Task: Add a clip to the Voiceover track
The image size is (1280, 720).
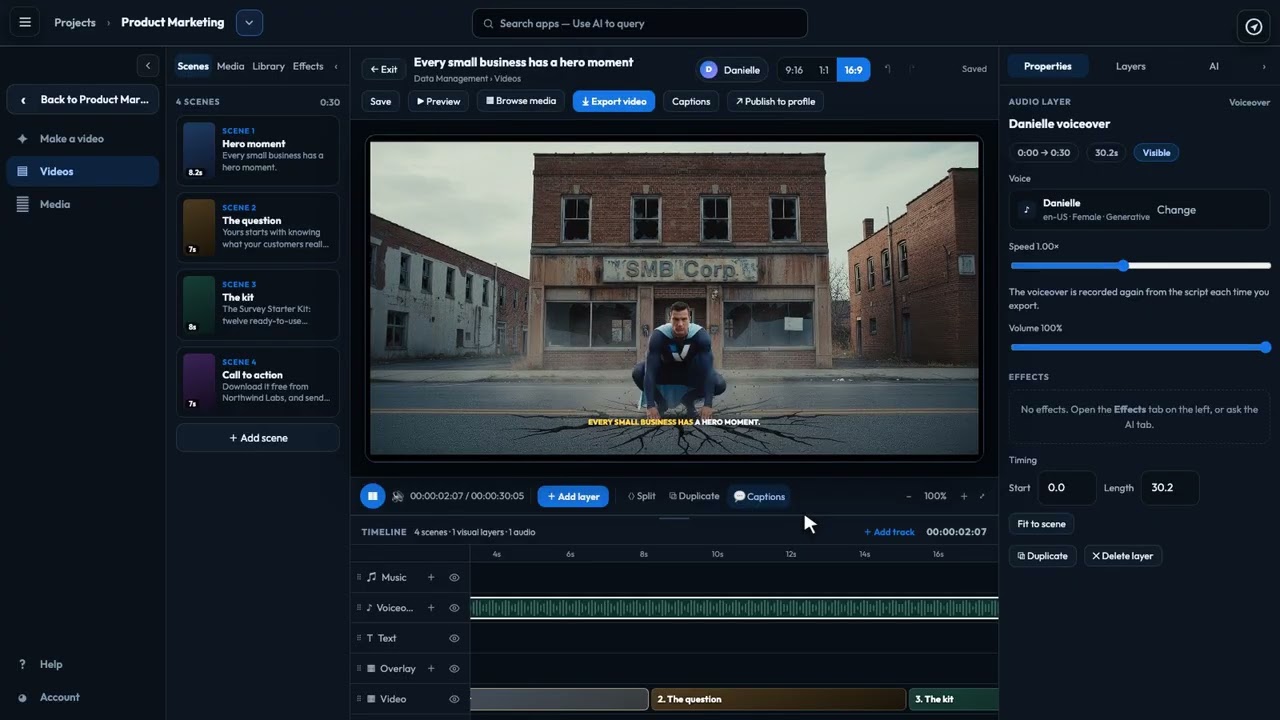Action: [431, 608]
